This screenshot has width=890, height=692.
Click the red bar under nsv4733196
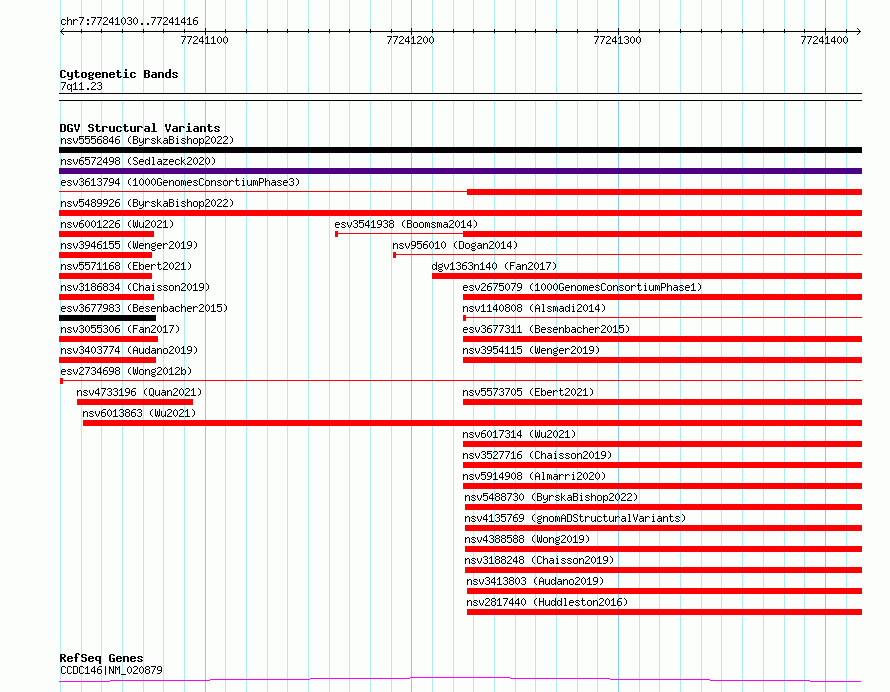pos(135,402)
